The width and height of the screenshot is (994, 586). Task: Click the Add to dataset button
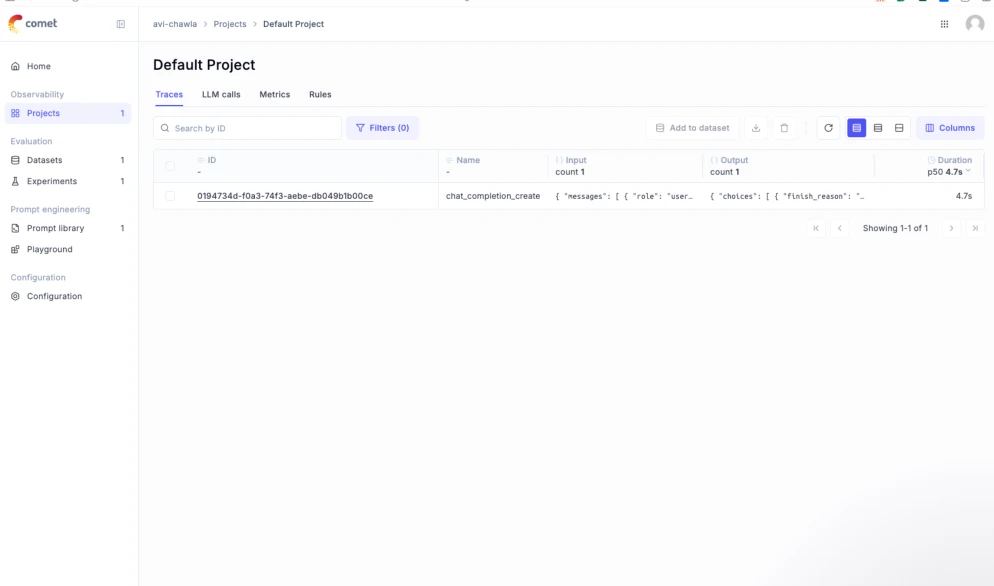tap(692, 128)
